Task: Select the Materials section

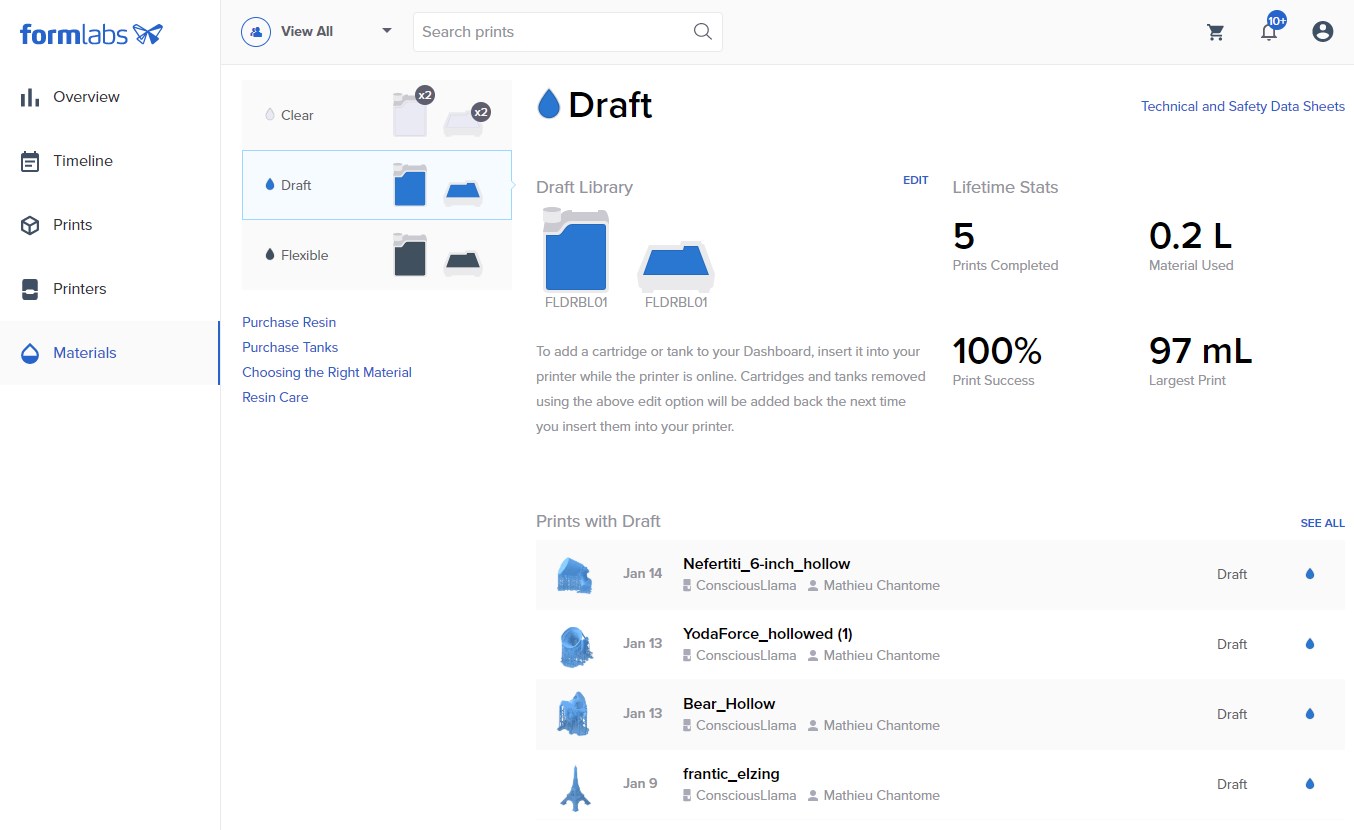Action: click(110, 353)
